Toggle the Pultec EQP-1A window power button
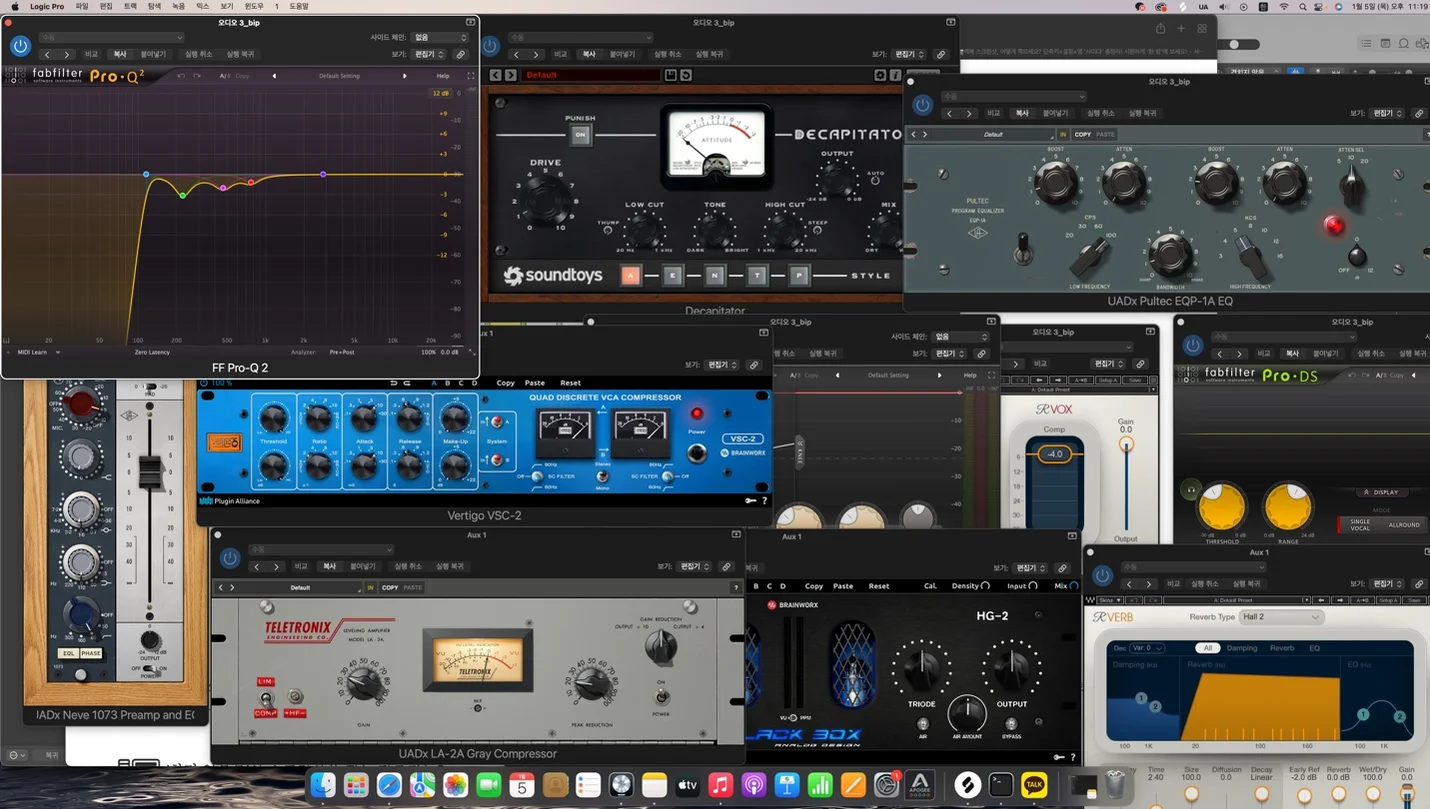 click(x=923, y=105)
